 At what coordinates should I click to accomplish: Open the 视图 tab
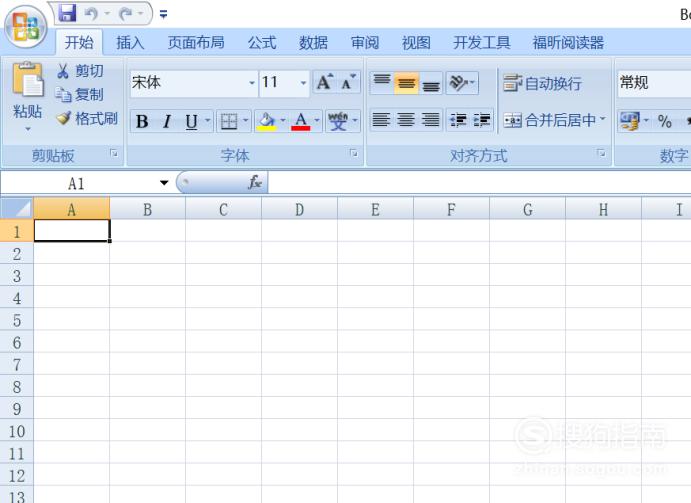coord(416,43)
